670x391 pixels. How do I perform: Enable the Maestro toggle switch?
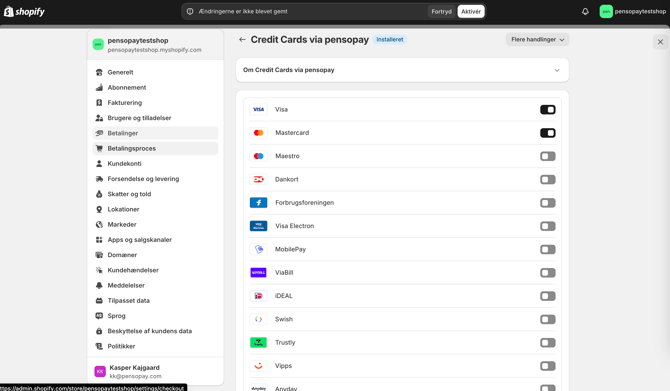click(548, 156)
